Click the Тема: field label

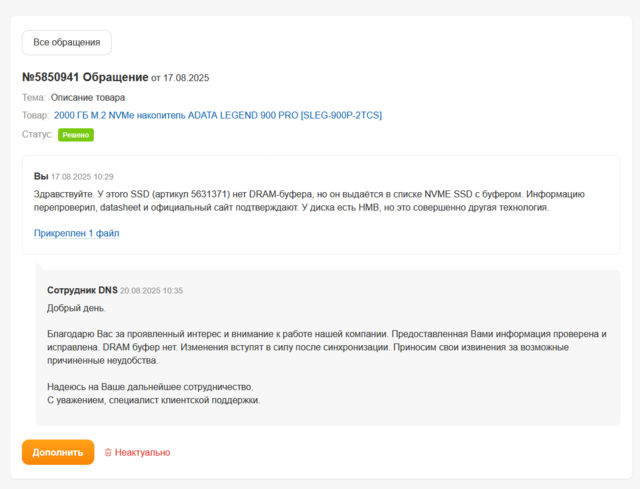[x=33, y=98]
